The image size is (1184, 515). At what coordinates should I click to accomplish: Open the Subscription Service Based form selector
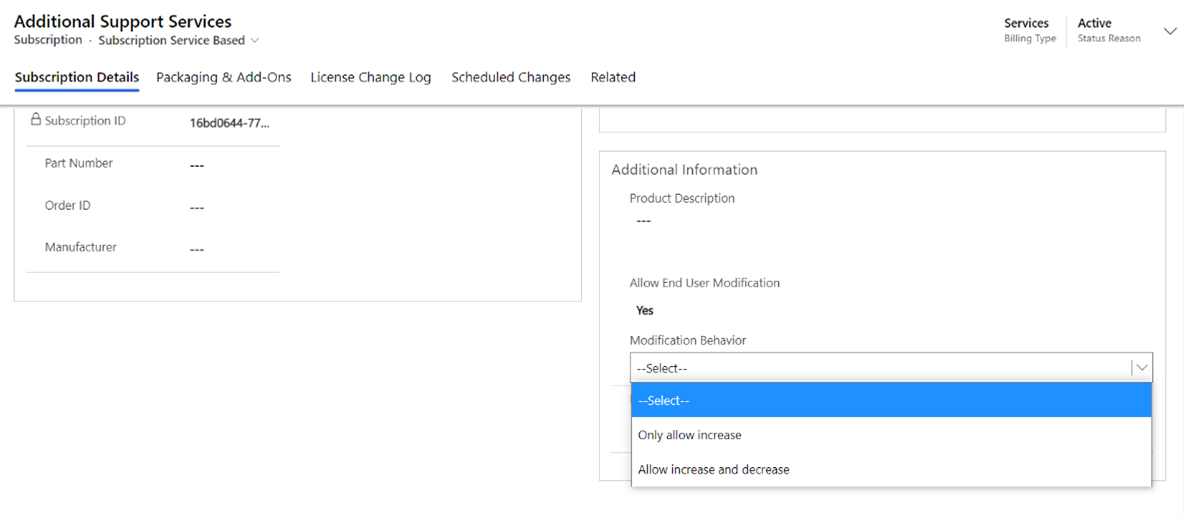(178, 41)
